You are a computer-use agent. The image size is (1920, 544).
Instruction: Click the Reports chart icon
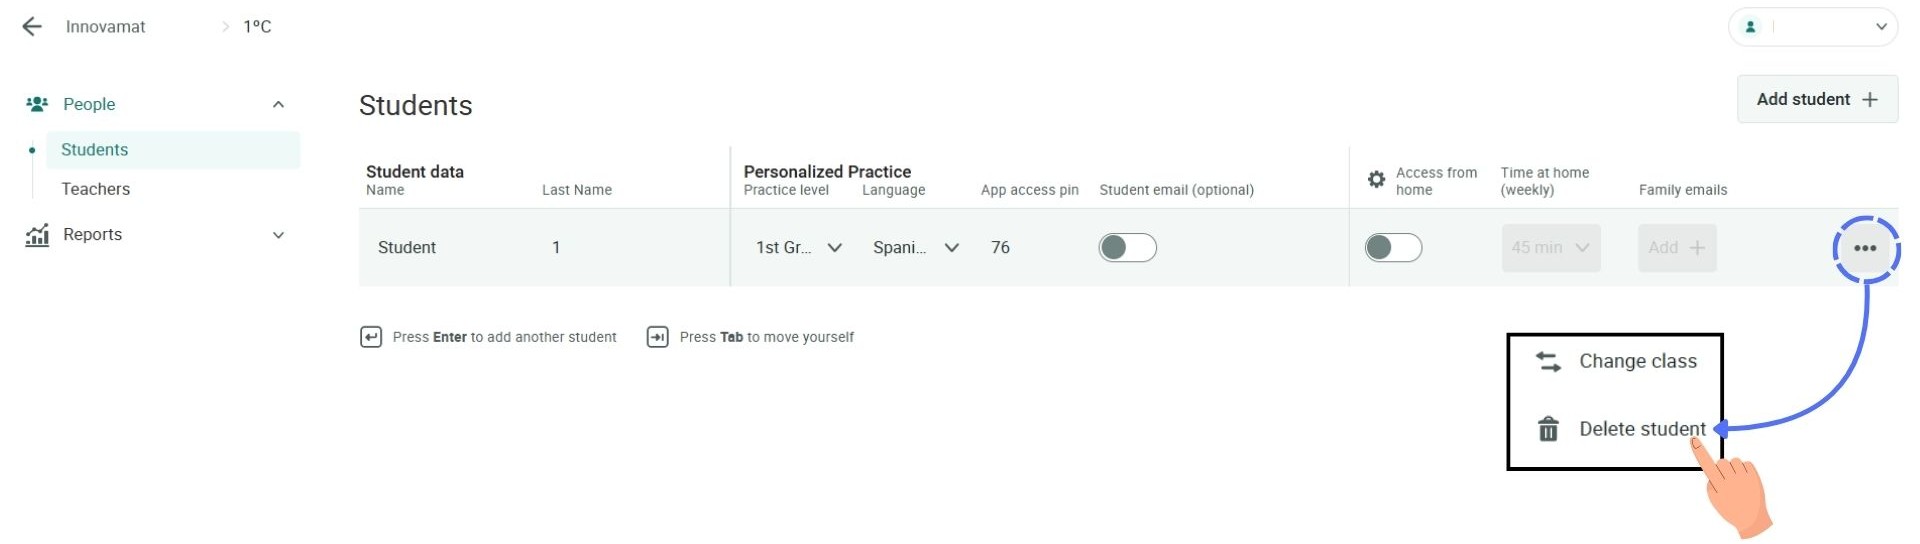tap(37, 235)
